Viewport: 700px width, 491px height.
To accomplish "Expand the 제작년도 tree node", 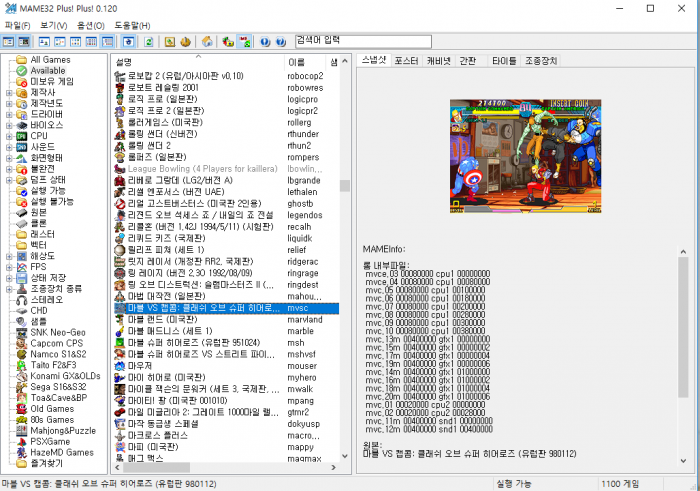I will point(9,104).
